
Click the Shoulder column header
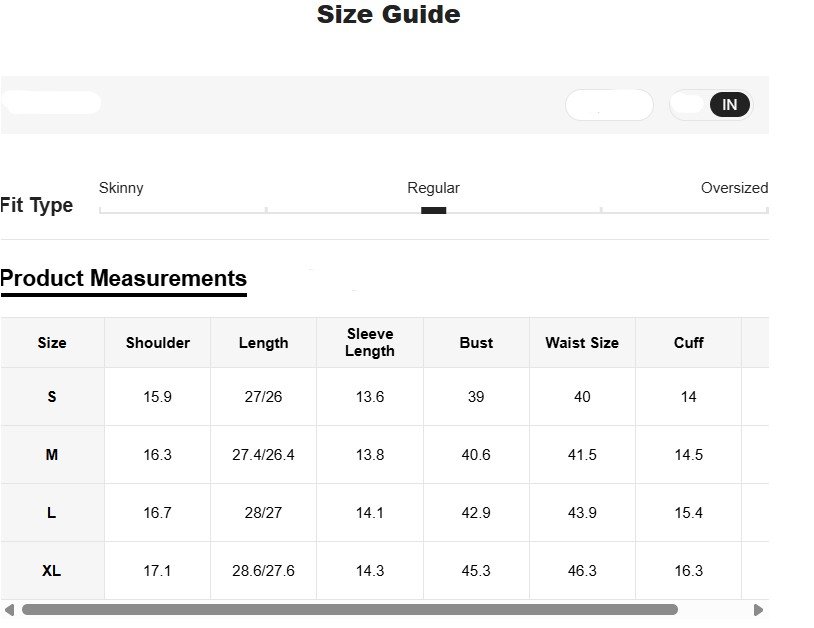(158, 343)
